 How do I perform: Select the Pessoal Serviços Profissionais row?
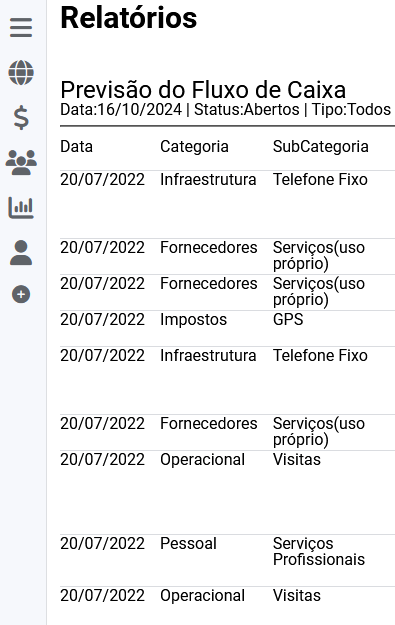228,560
